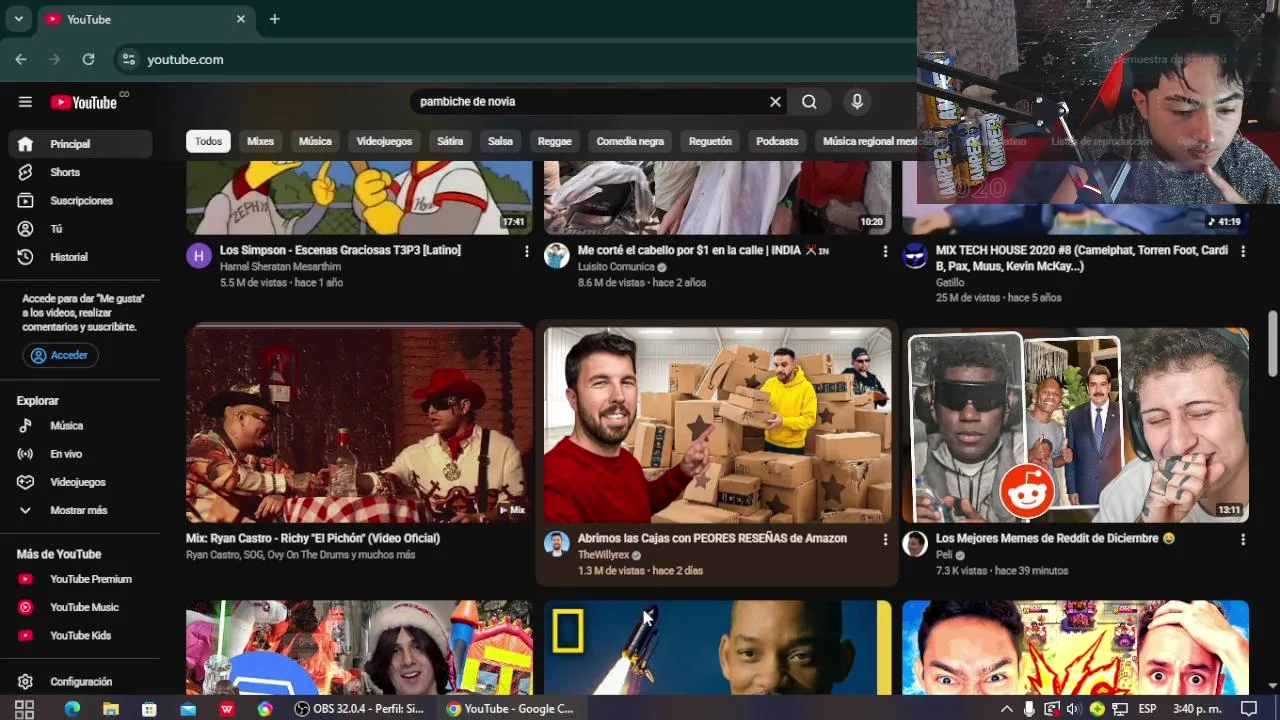Open options menu for Me corté el cabello video
The width and height of the screenshot is (1280, 720).
pos(885,252)
